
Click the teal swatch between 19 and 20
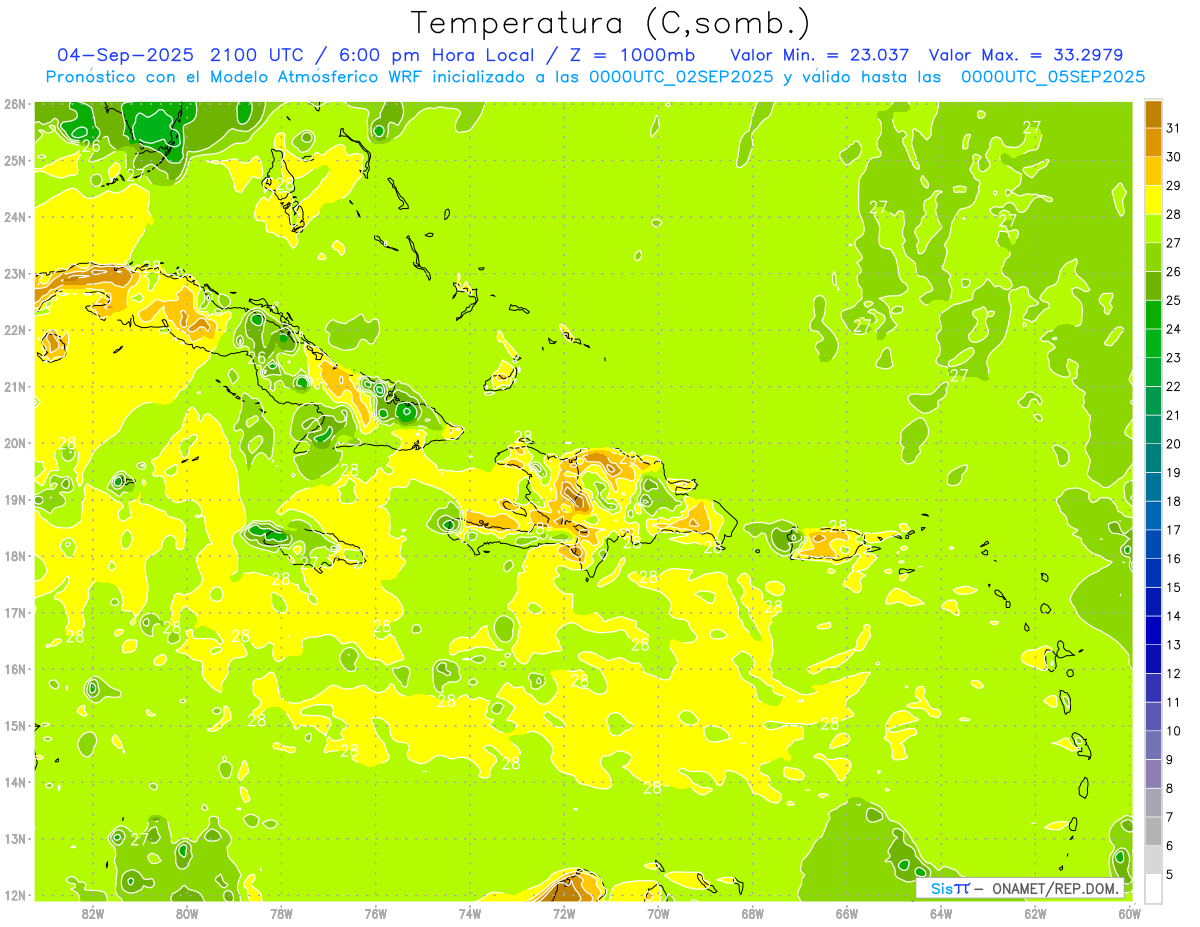click(x=1153, y=458)
